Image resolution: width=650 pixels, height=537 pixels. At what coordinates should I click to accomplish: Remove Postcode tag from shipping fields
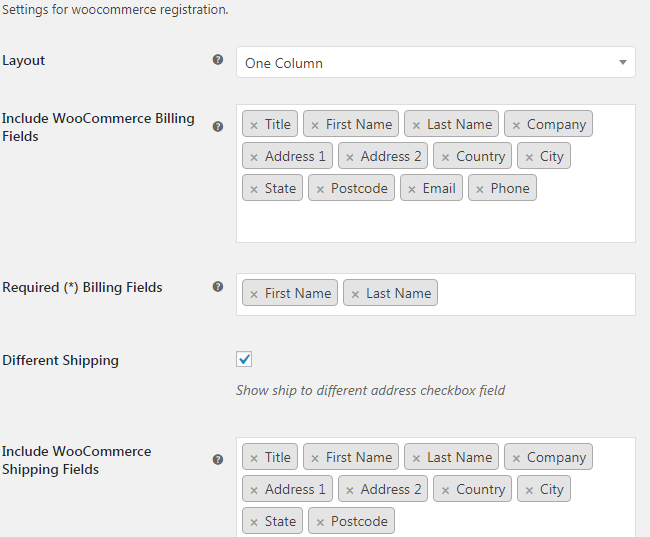point(320,522)
